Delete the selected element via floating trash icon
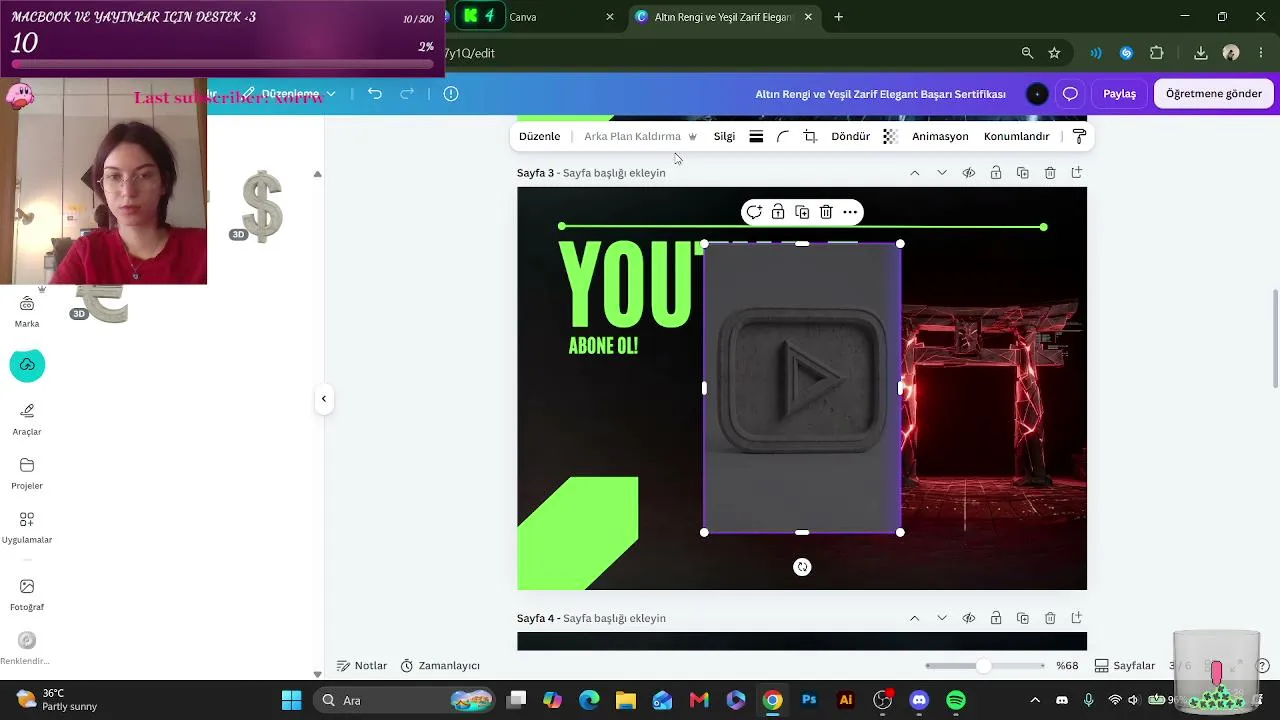This screenshot has height=720, width=1280. click(826, 212)
